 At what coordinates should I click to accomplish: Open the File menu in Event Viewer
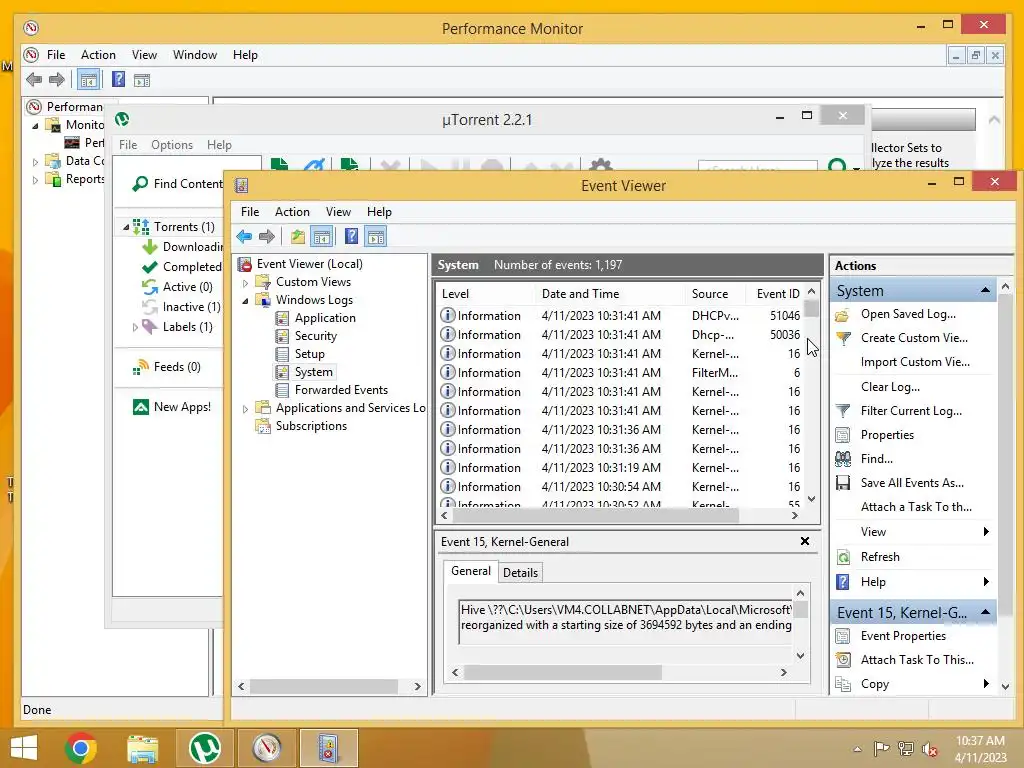point(249,212)
